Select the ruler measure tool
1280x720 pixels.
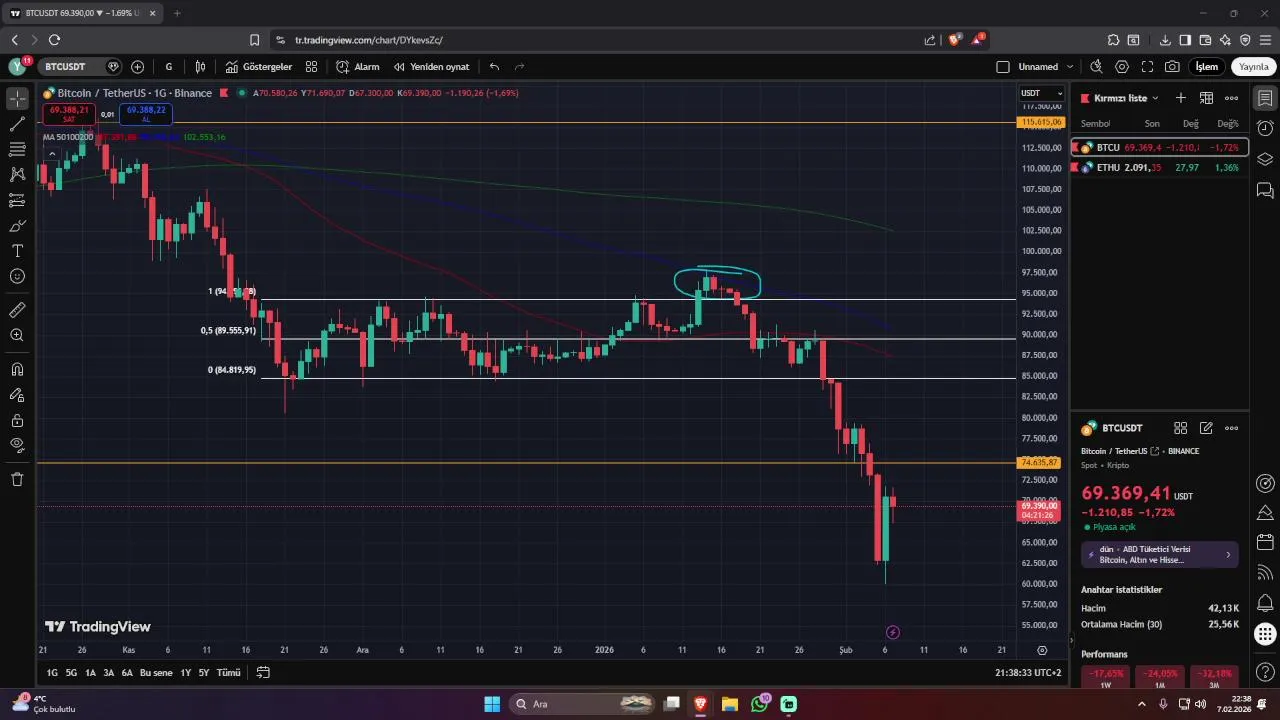pos(17,310)
